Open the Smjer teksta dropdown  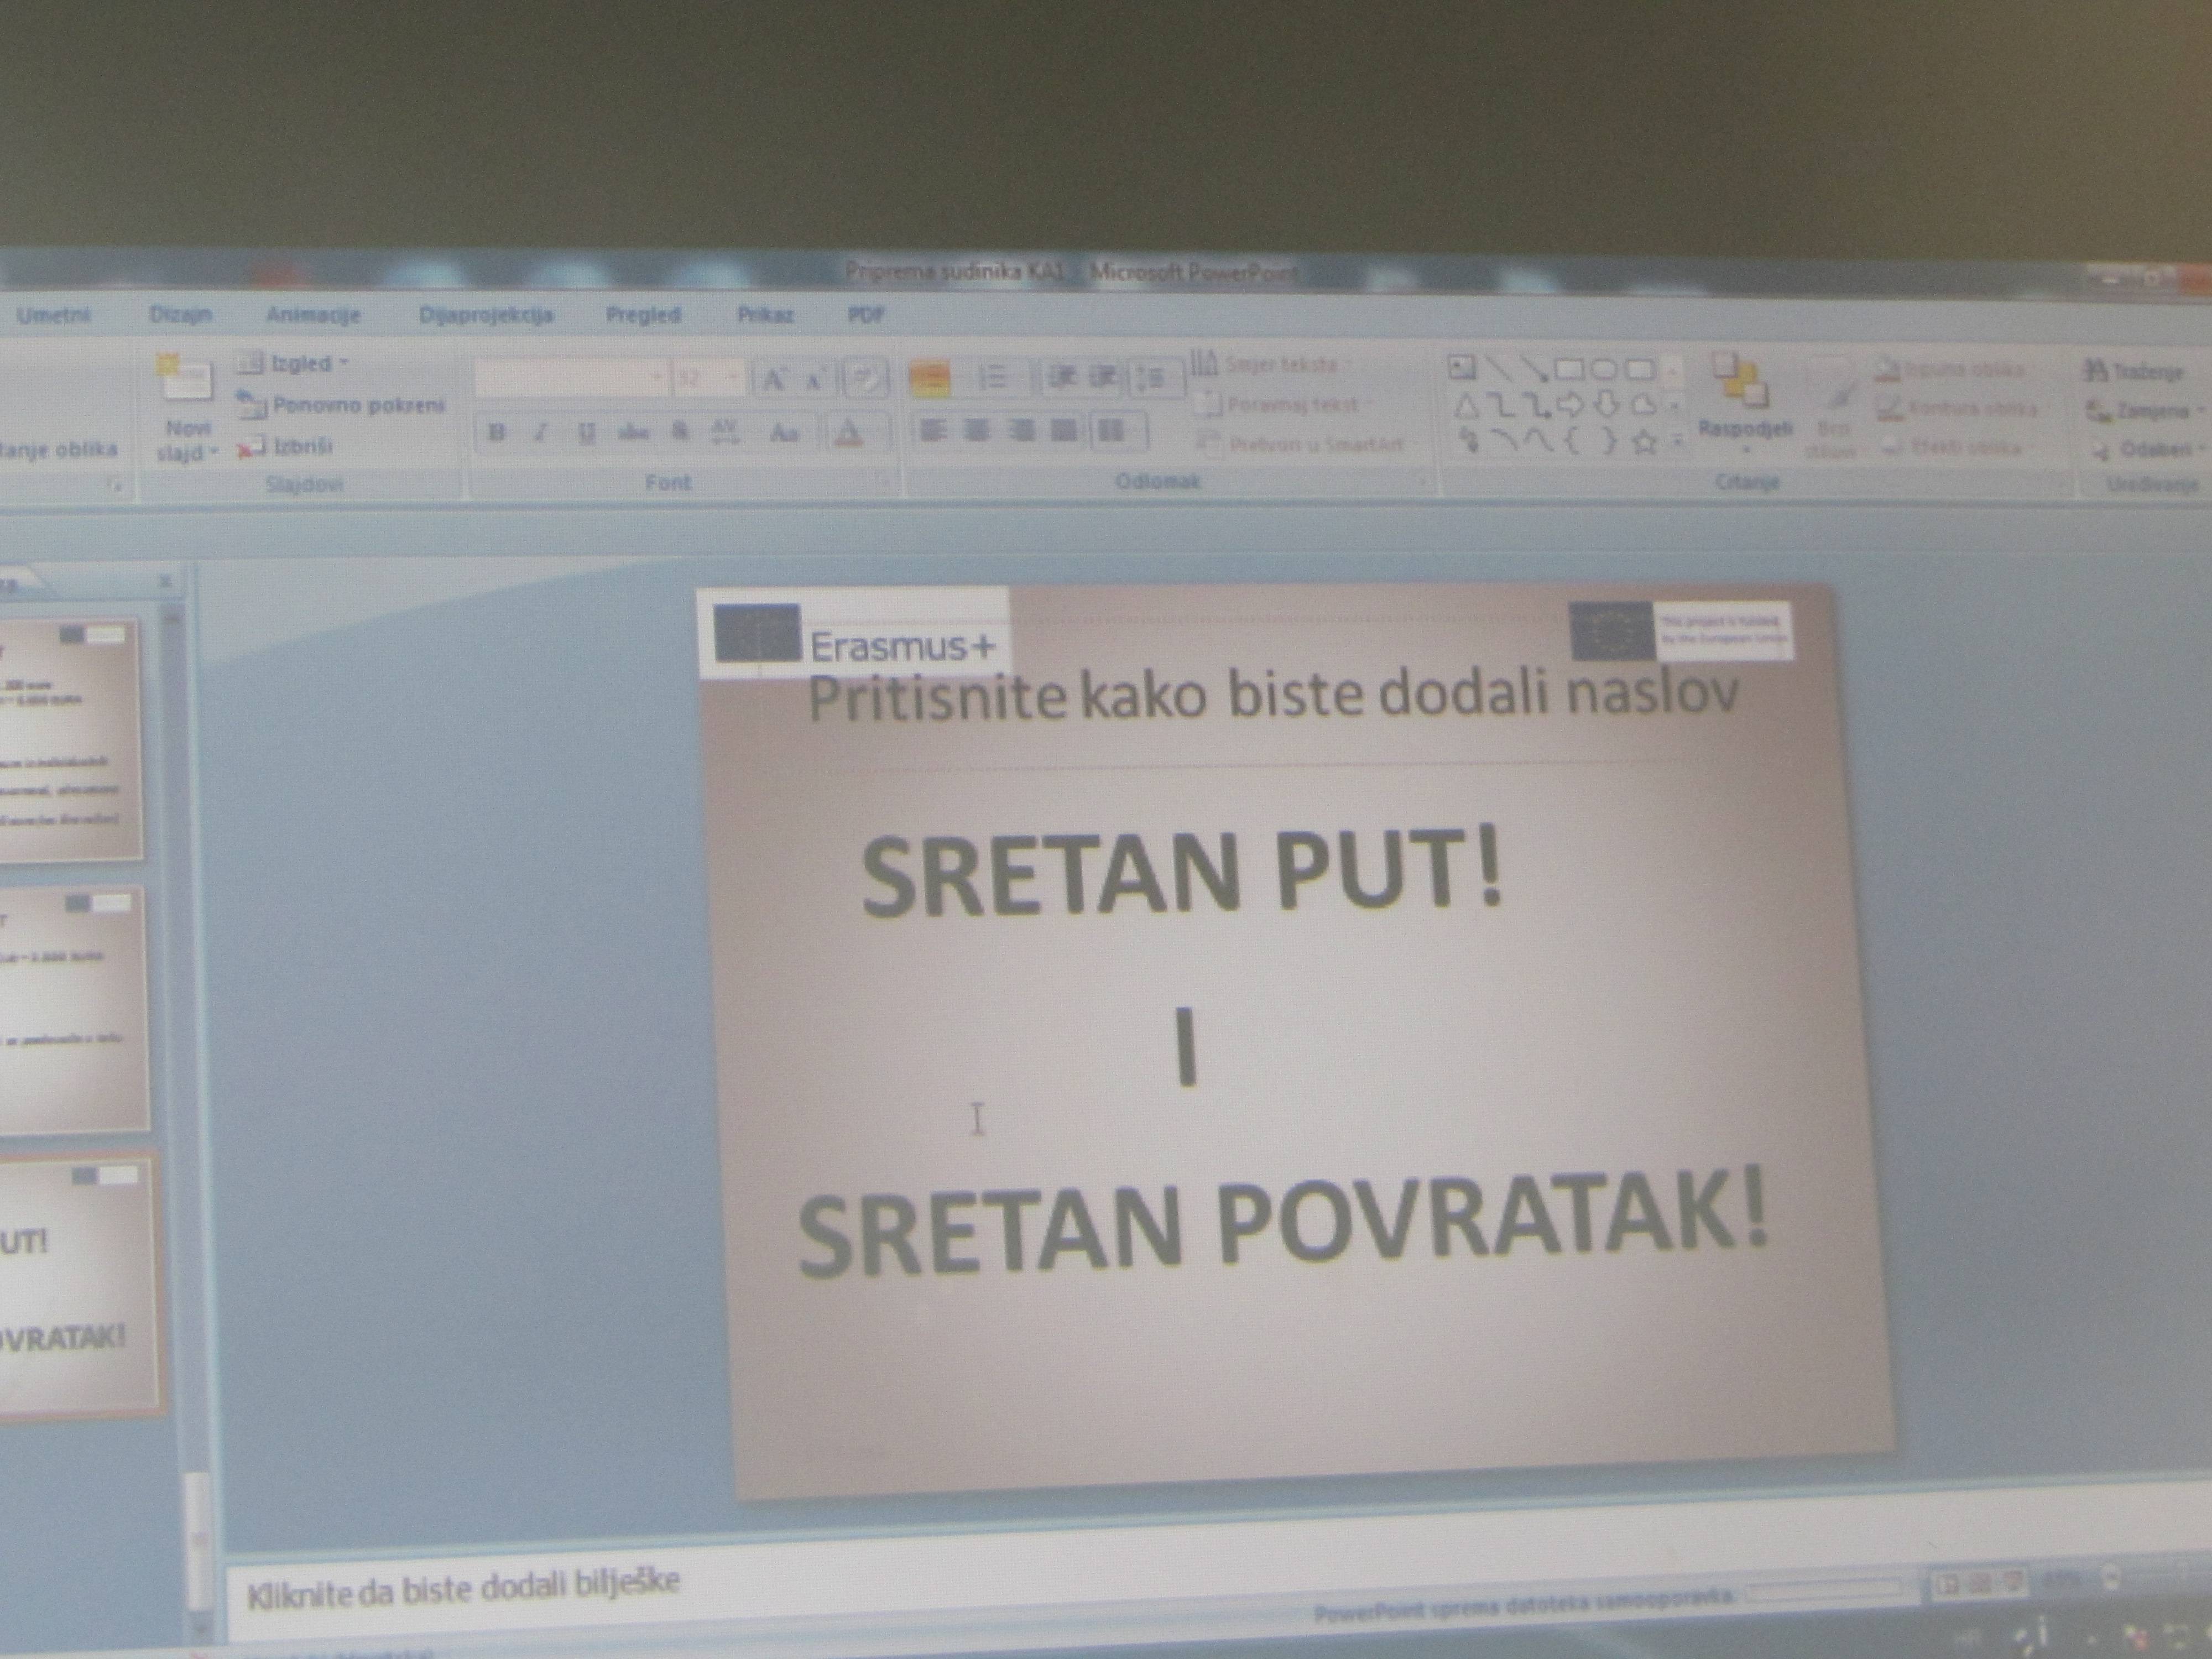(x=1270, y=365)
